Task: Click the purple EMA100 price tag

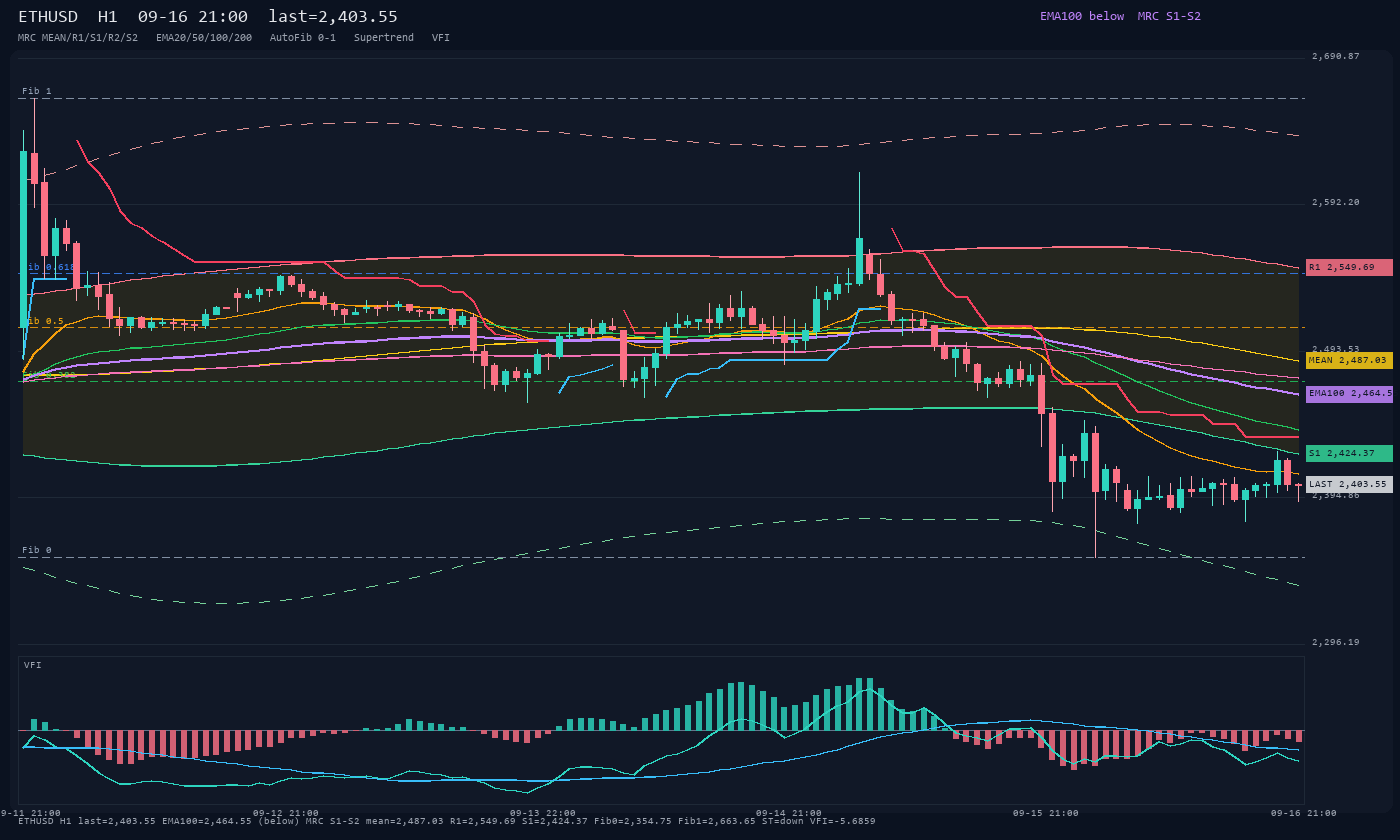Action: (x=1349, y=394)
